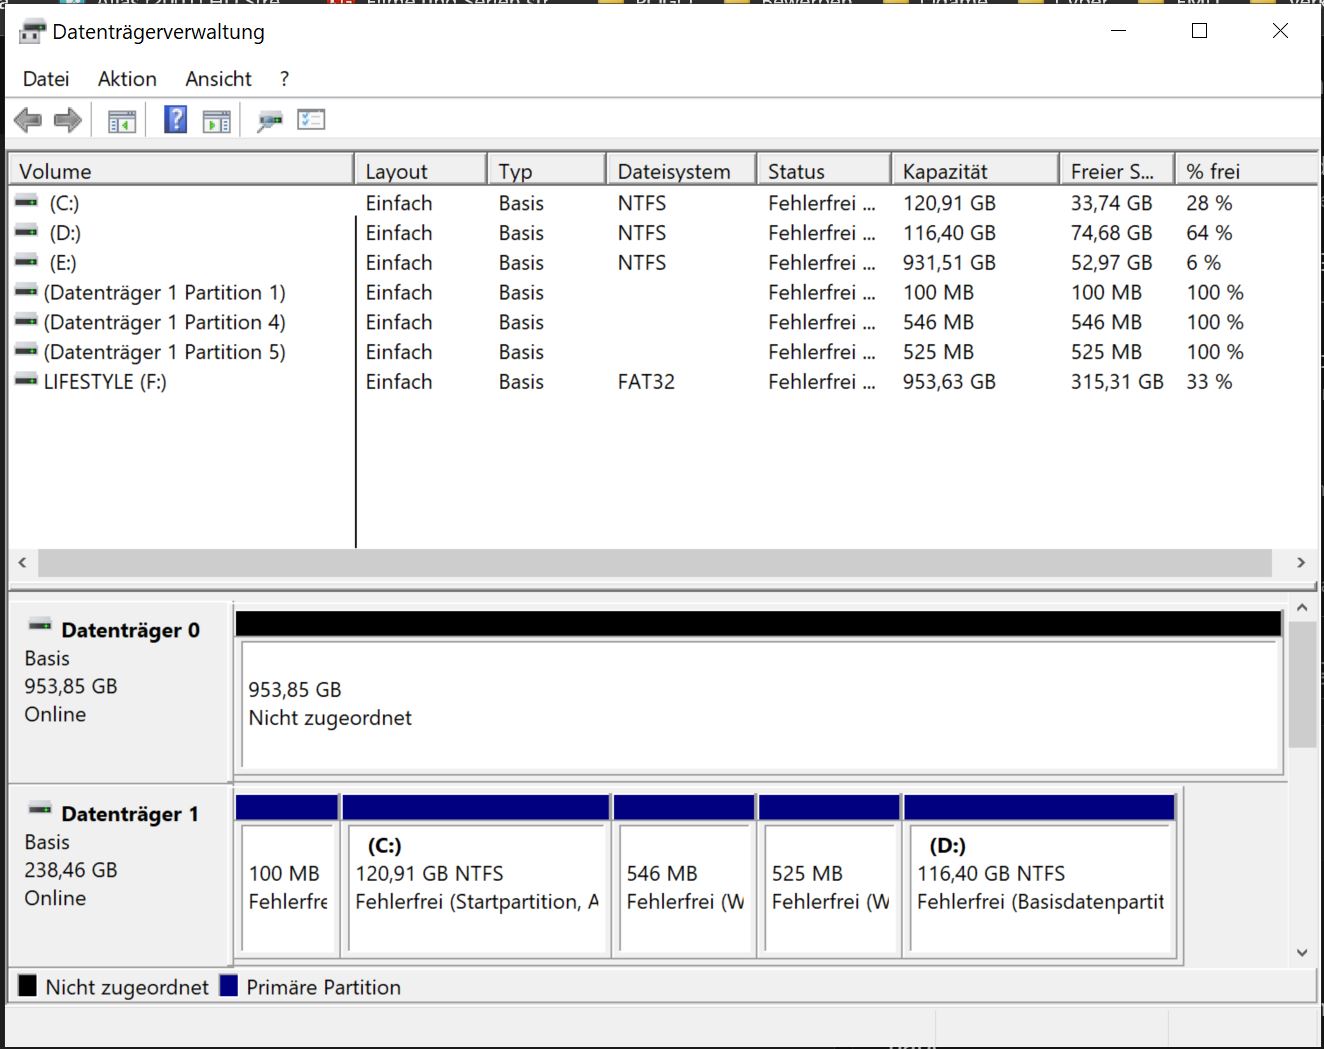Close the Datenträgerverwaltung window
This screenshot has width=1324, height=1049.
1280,31
